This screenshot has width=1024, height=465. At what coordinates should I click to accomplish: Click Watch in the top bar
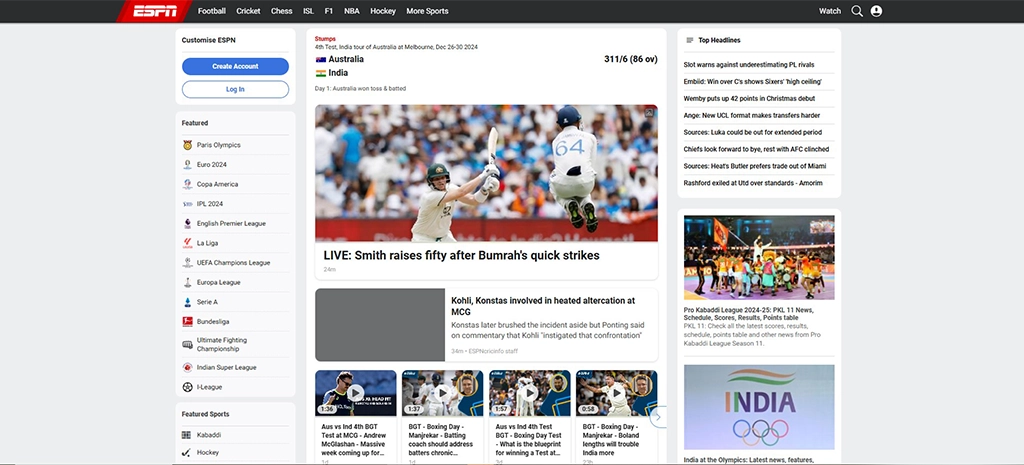pos(830,11)
